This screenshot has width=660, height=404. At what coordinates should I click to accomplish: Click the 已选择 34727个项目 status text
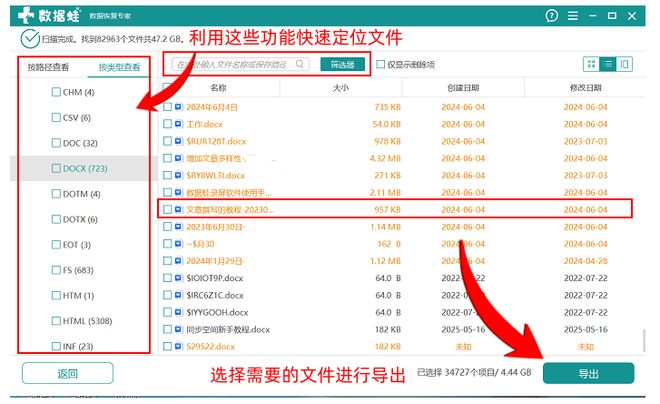[474, 372]
